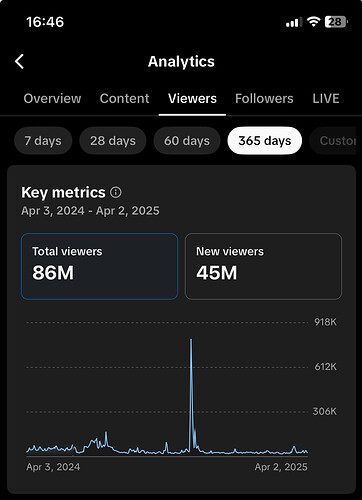Tap the Wi-Fi status icon
The width and height of the screenshot is (362, 500).
click(313, 22)
